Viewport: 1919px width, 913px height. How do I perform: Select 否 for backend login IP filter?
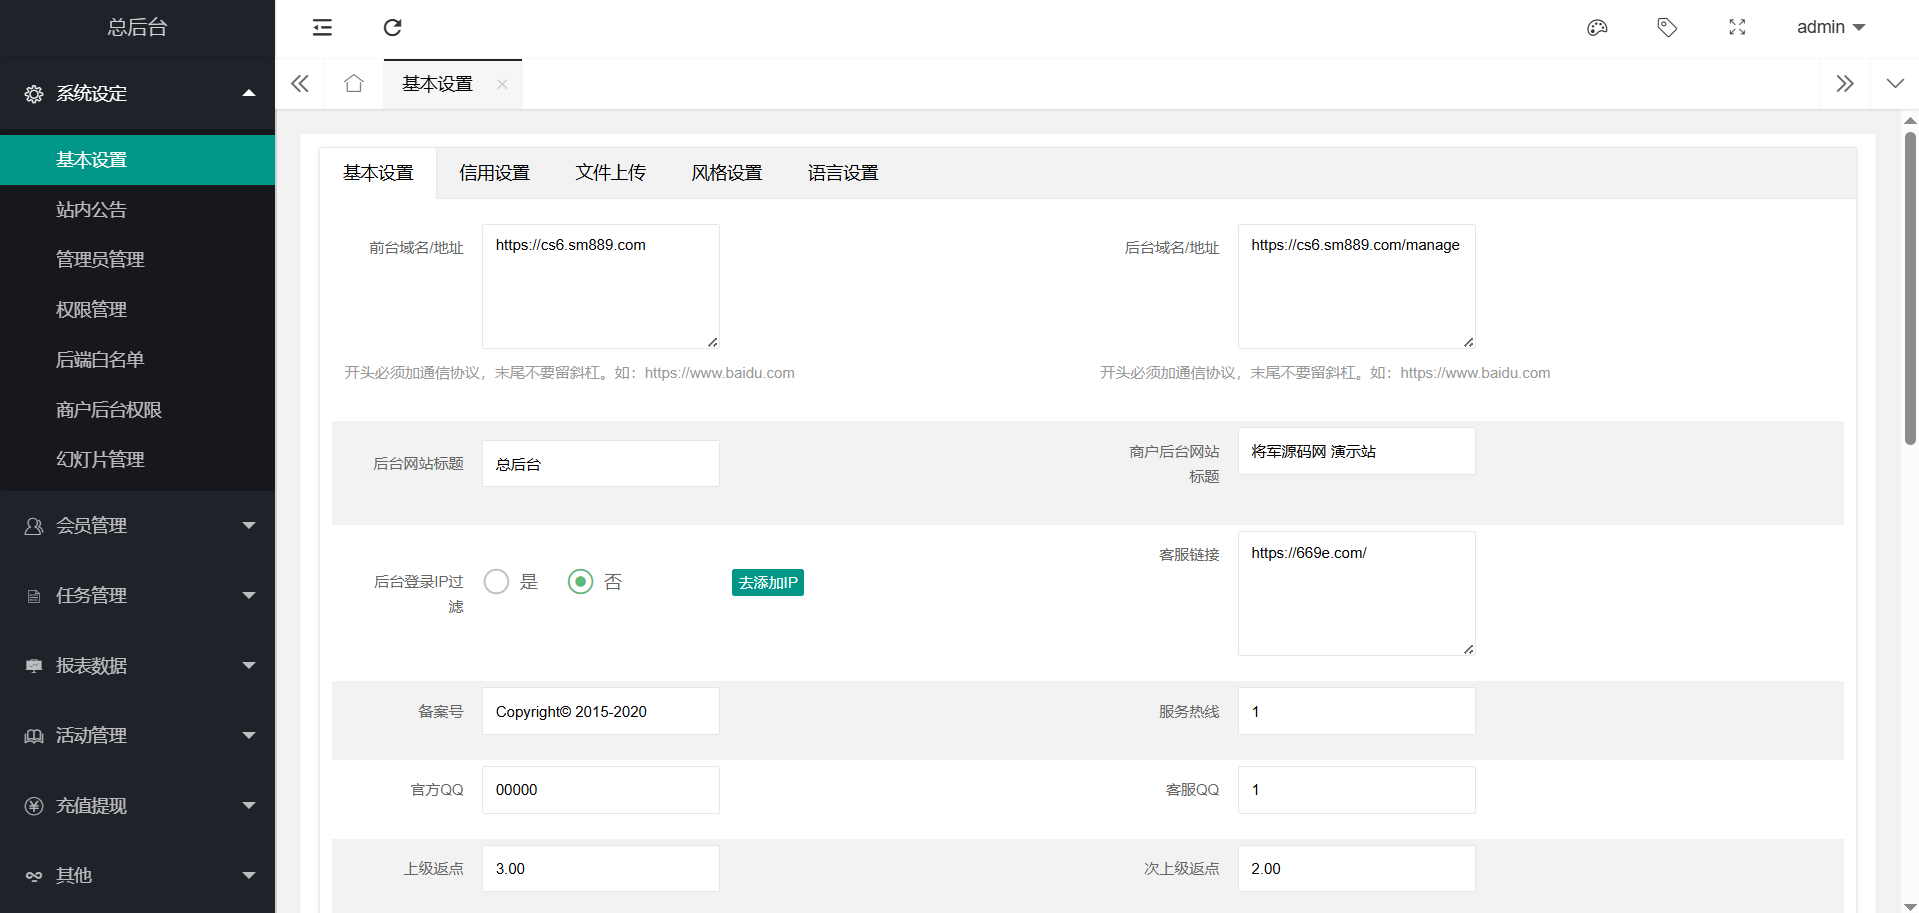[581, 582]
